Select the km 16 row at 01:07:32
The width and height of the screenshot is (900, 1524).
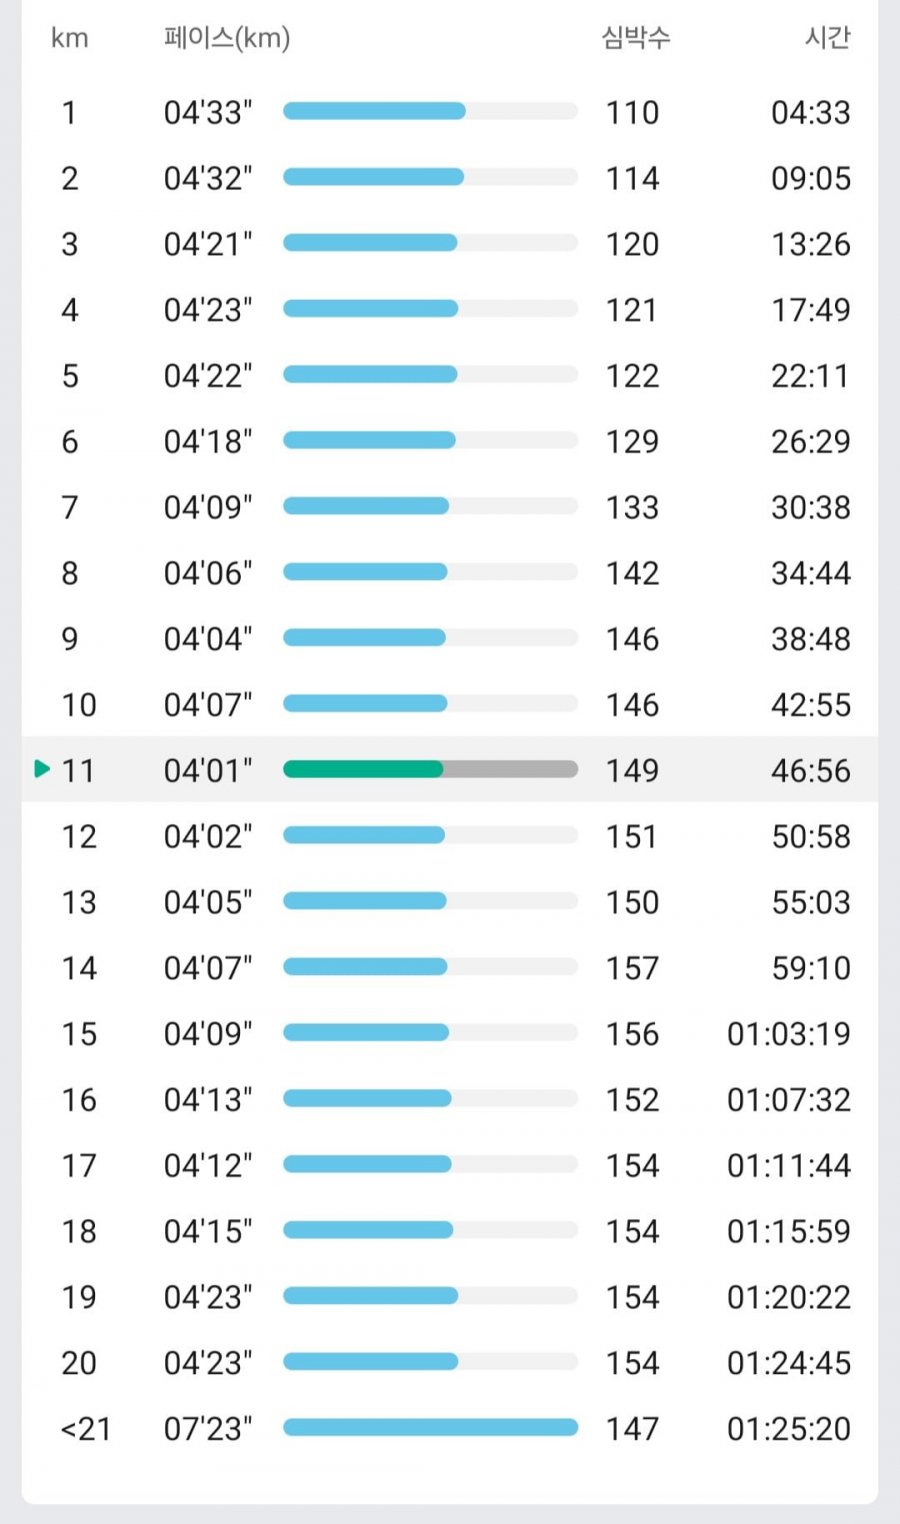pos(450,1099)
